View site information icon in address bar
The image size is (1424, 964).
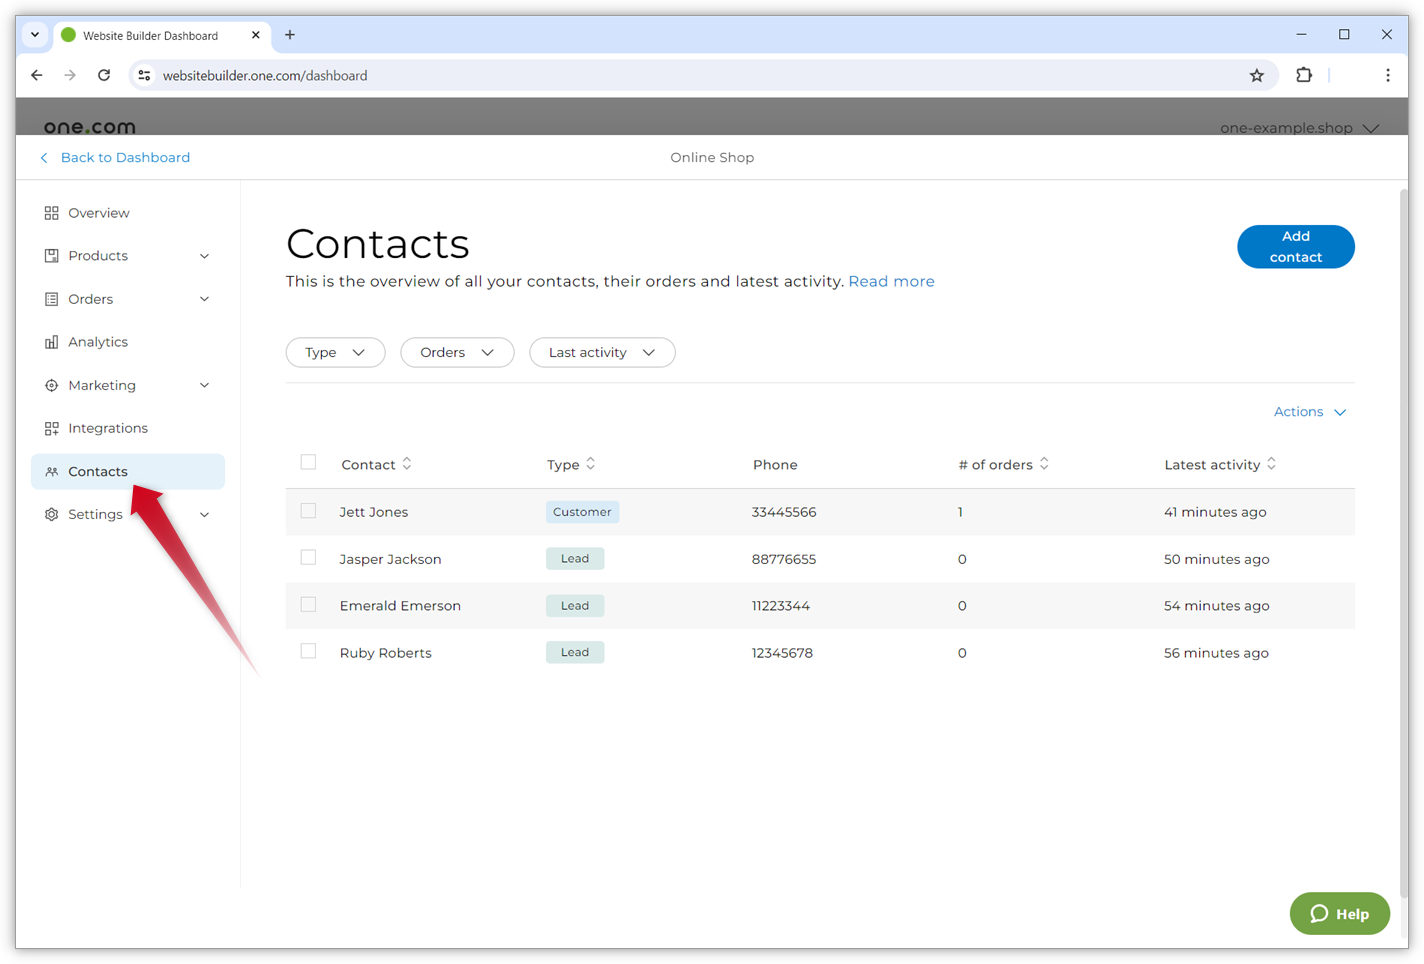coord(144,75)
